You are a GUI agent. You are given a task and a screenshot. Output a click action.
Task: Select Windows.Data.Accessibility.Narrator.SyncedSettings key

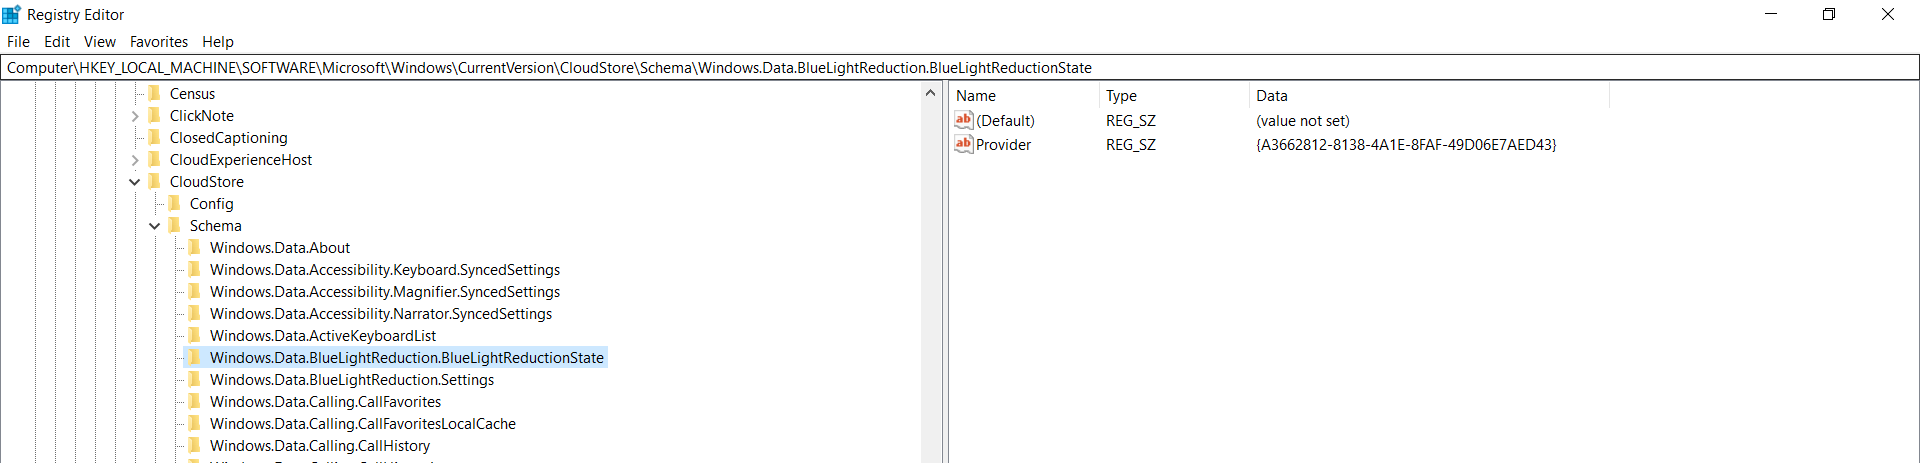[x=381, y=314]
